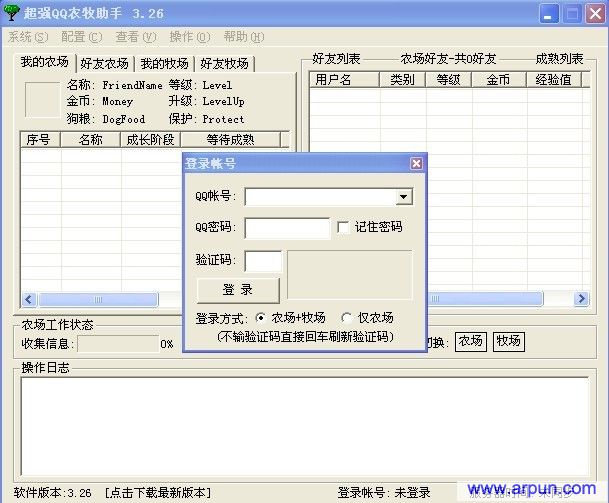Click the farm avatar picture box
Image resolution: width=609 pixels, height=503 pixels.
click(x=42, y=99)
